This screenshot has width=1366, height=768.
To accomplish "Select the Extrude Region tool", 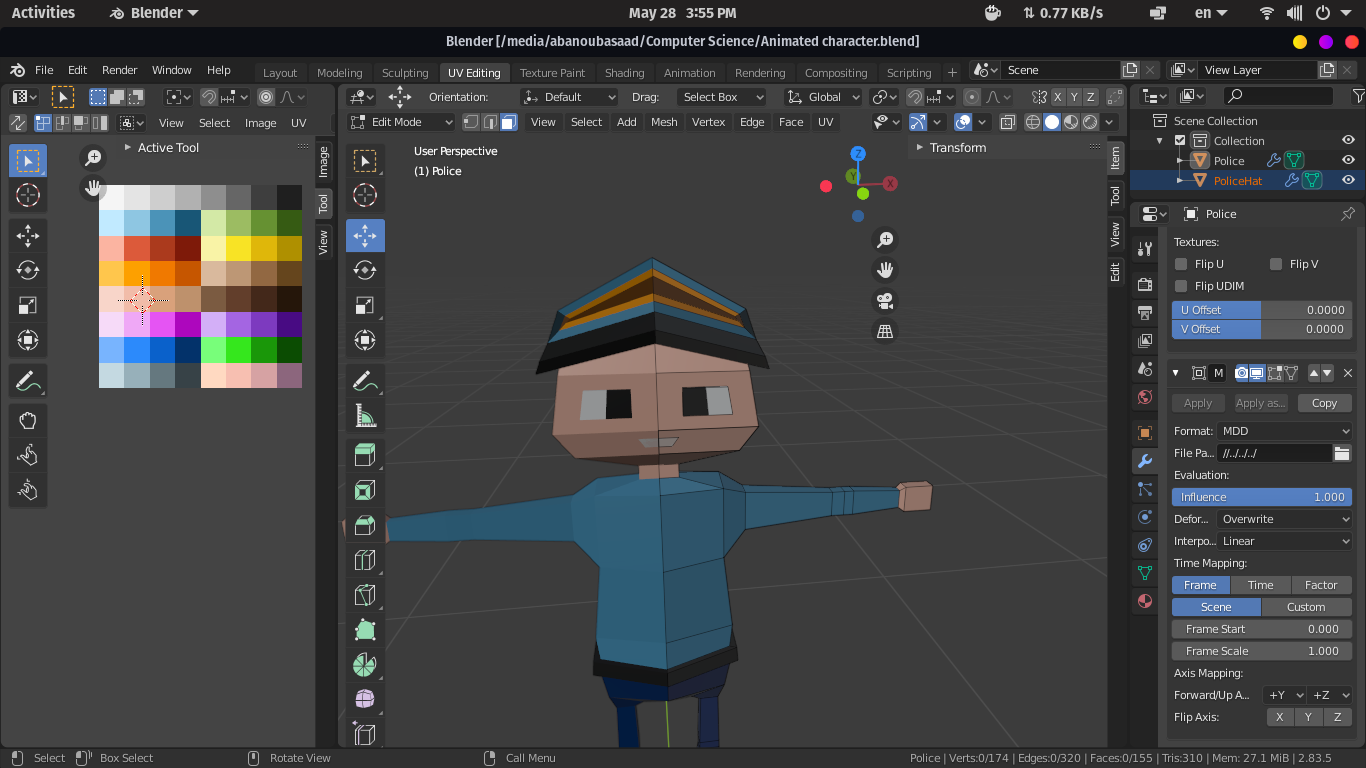I will [365, 455].
